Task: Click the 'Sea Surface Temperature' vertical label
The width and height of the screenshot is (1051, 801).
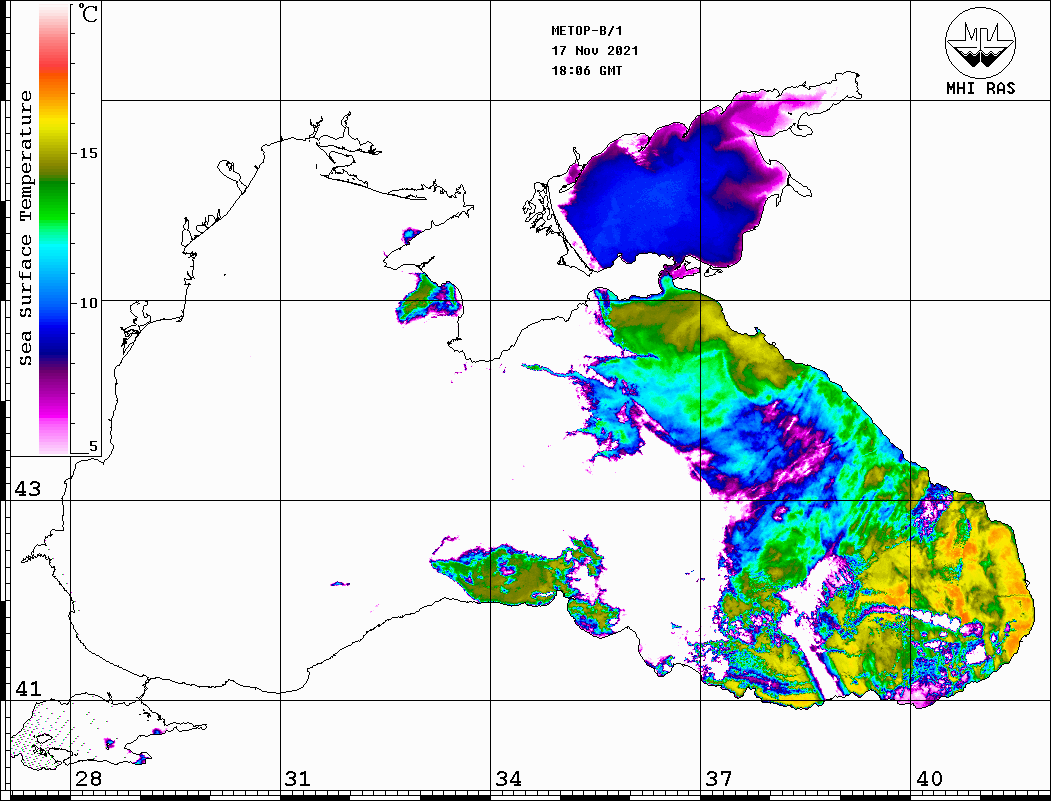Action: pyautogui.click(x=25, y=228)
